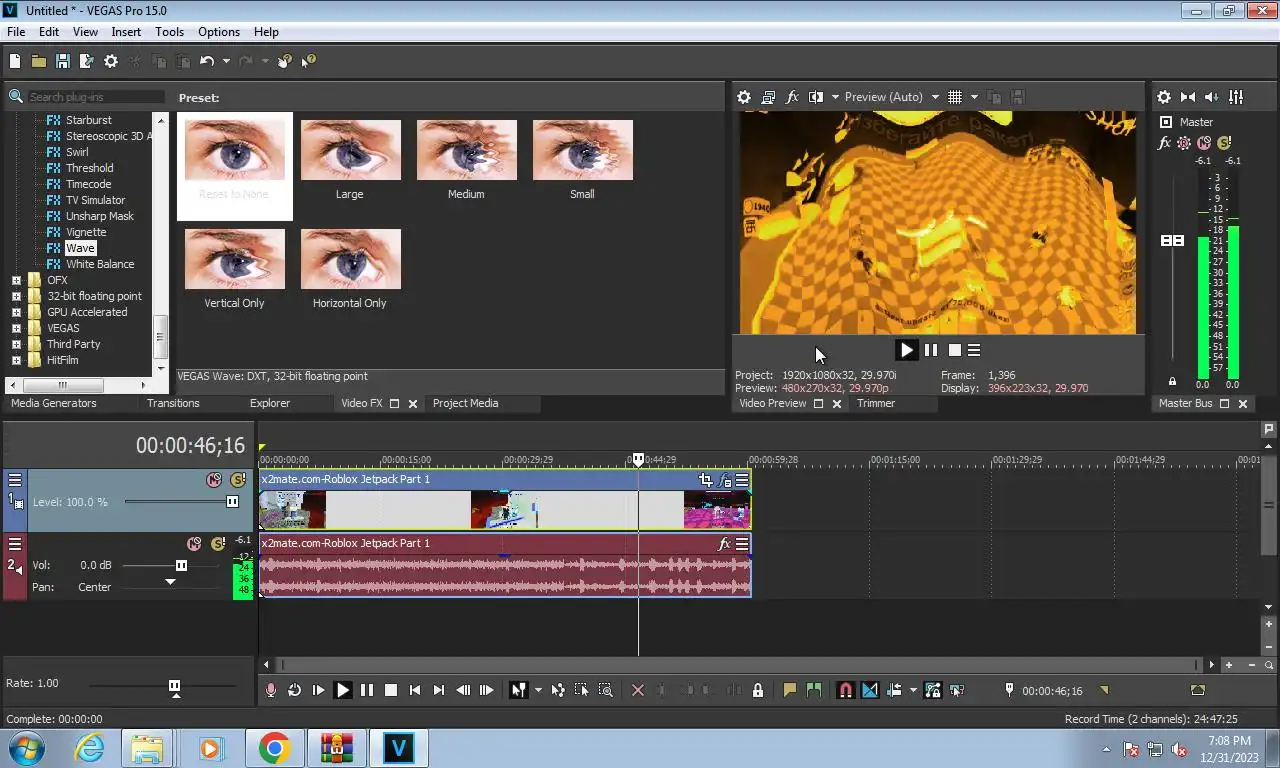Open Mixing Console from Master Bus toolbar
Screen dimensions: 1280x768
click(x=1236, y=97)
